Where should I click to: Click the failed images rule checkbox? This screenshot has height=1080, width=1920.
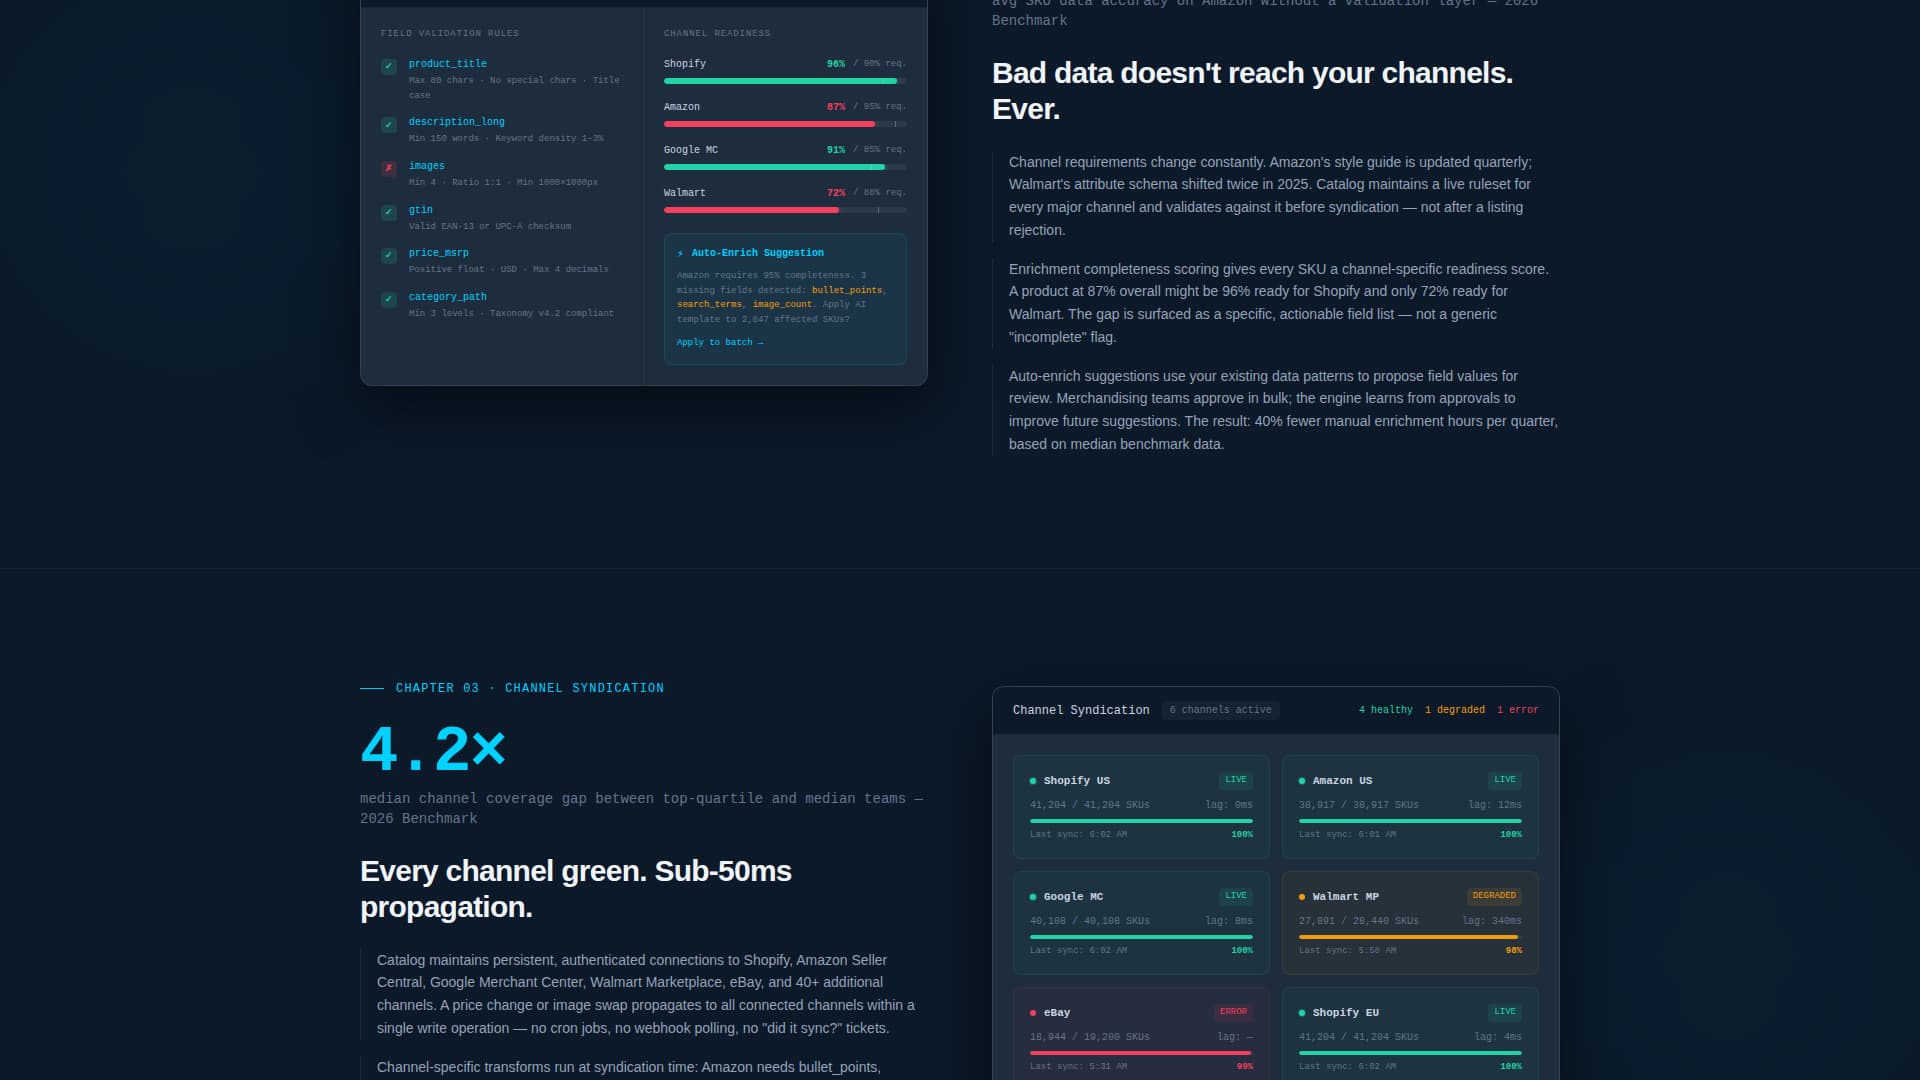tap(389, 169)
